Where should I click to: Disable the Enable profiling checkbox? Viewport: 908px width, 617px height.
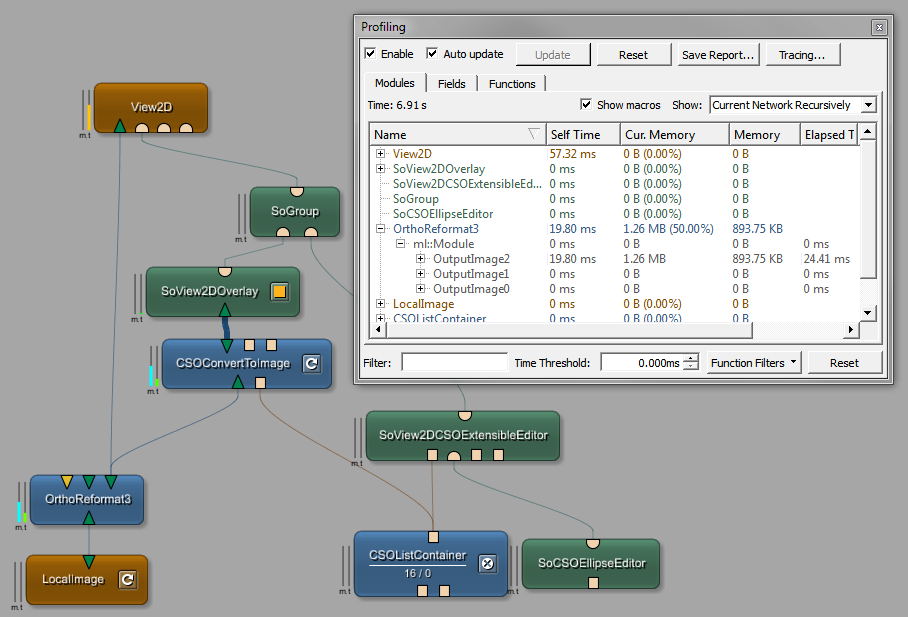point(371,54)
